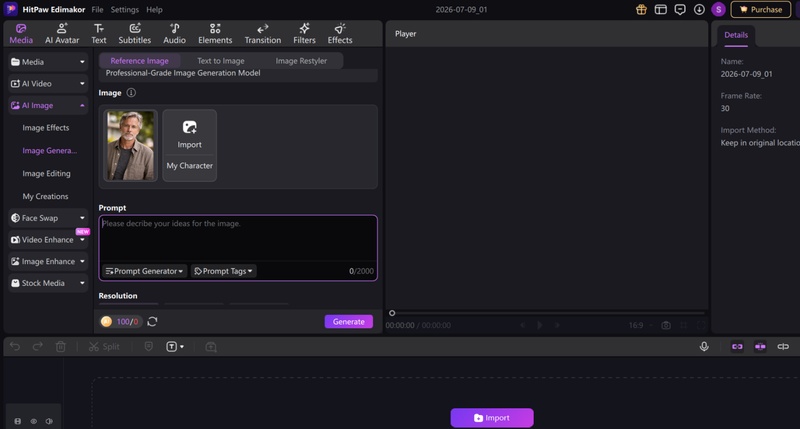800x429 pixels.
Task: Open the Effects panel
Action: [340, 34]
